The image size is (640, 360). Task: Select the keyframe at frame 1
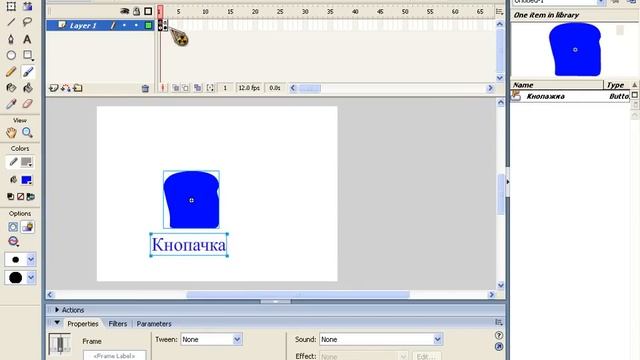(160, 26)
